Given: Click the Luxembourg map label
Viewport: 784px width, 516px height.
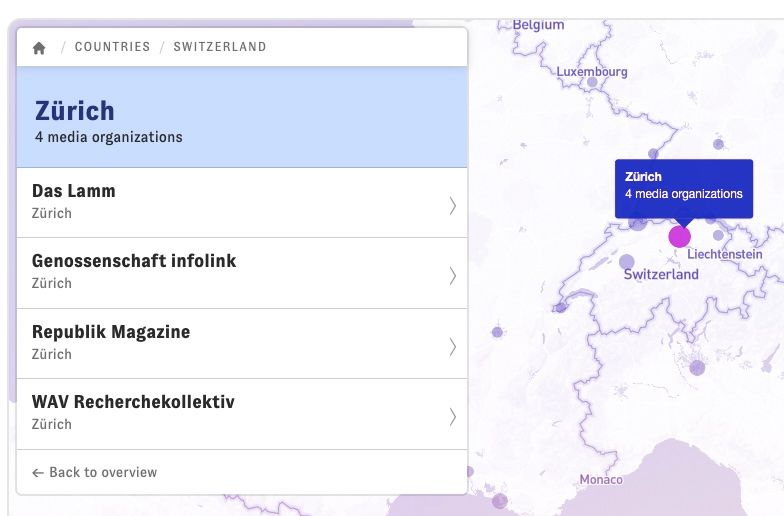Looking at the screenshot, I should (x=592, y=72).
